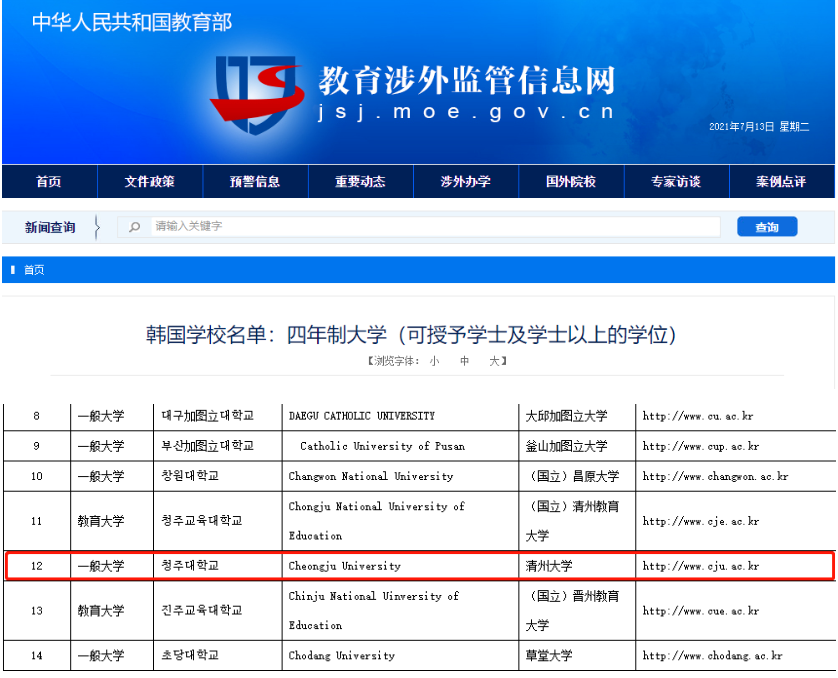This screenshot has height=678, width=838.
Task: Go to 预警信息 section
Action: tap(255, 182)
